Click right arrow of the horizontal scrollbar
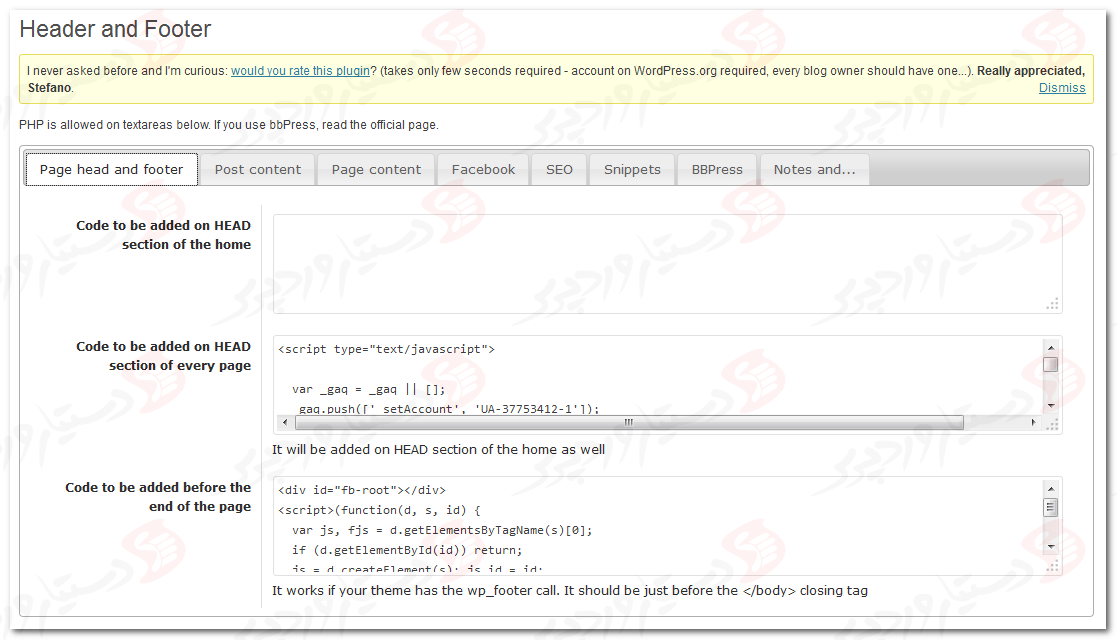 pos(1035,423)
